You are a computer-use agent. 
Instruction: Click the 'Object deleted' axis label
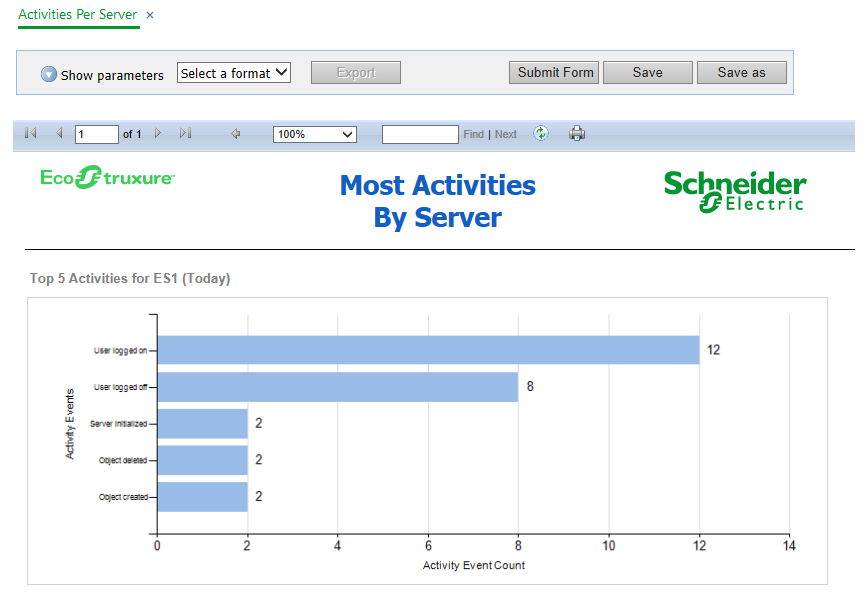click(123, 460)
